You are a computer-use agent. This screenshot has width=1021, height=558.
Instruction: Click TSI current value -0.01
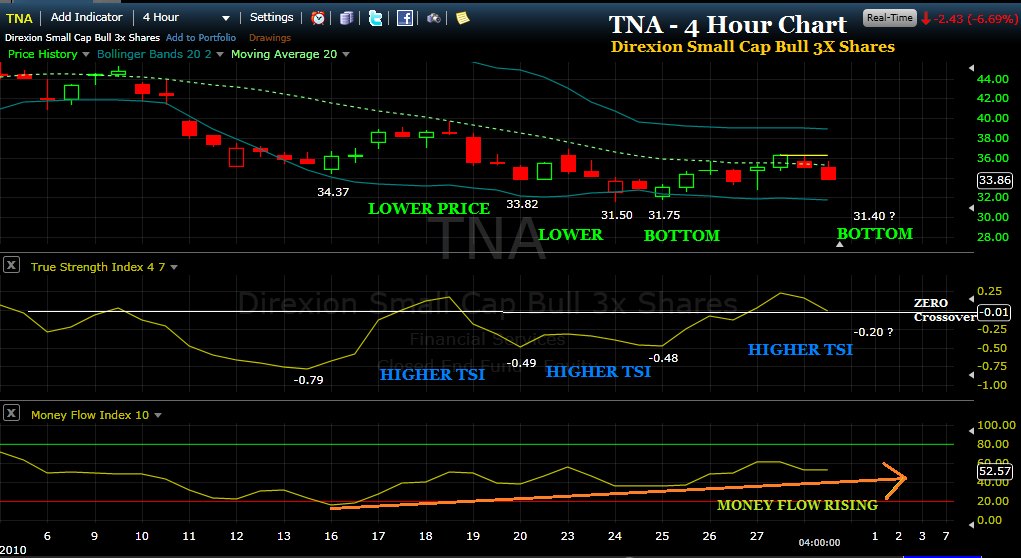coord(996,313)
